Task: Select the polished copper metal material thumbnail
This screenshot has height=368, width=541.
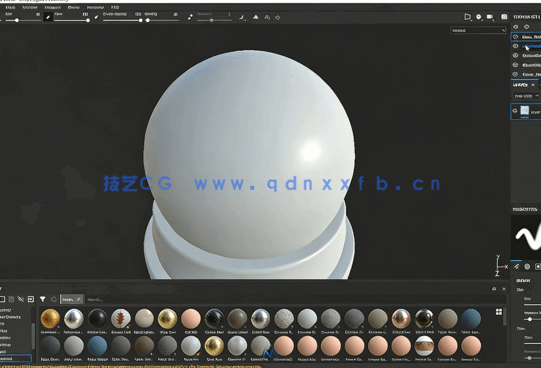Action: tap(401, 318)
